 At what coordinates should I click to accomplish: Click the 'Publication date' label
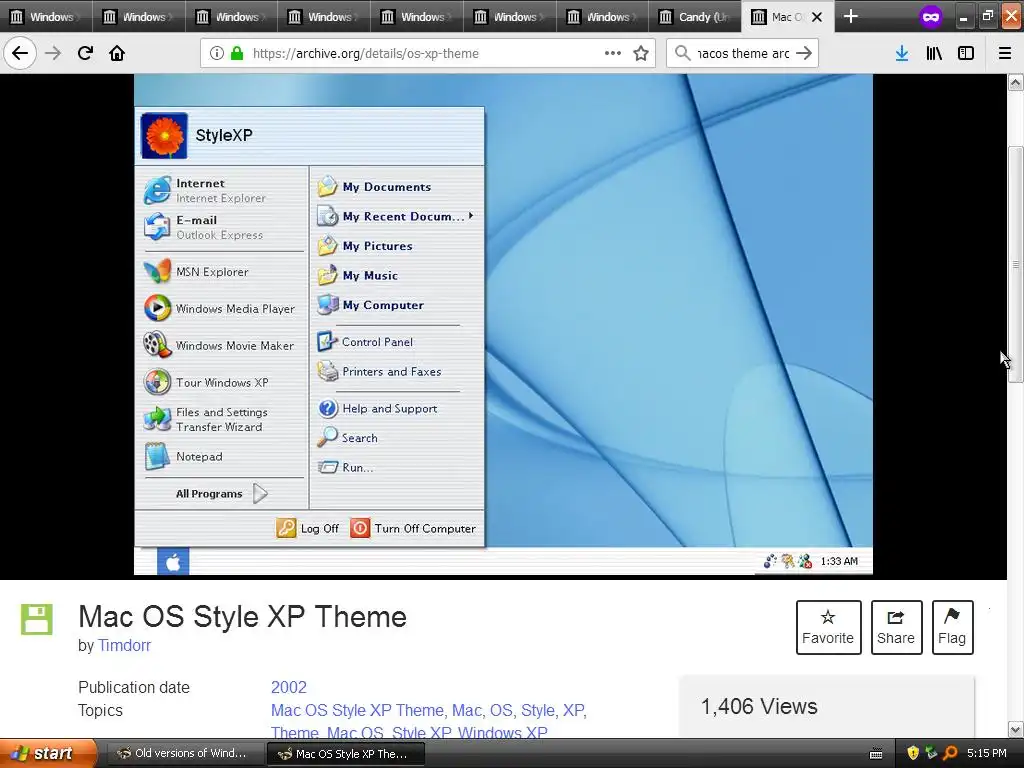(x=134, y=687)
